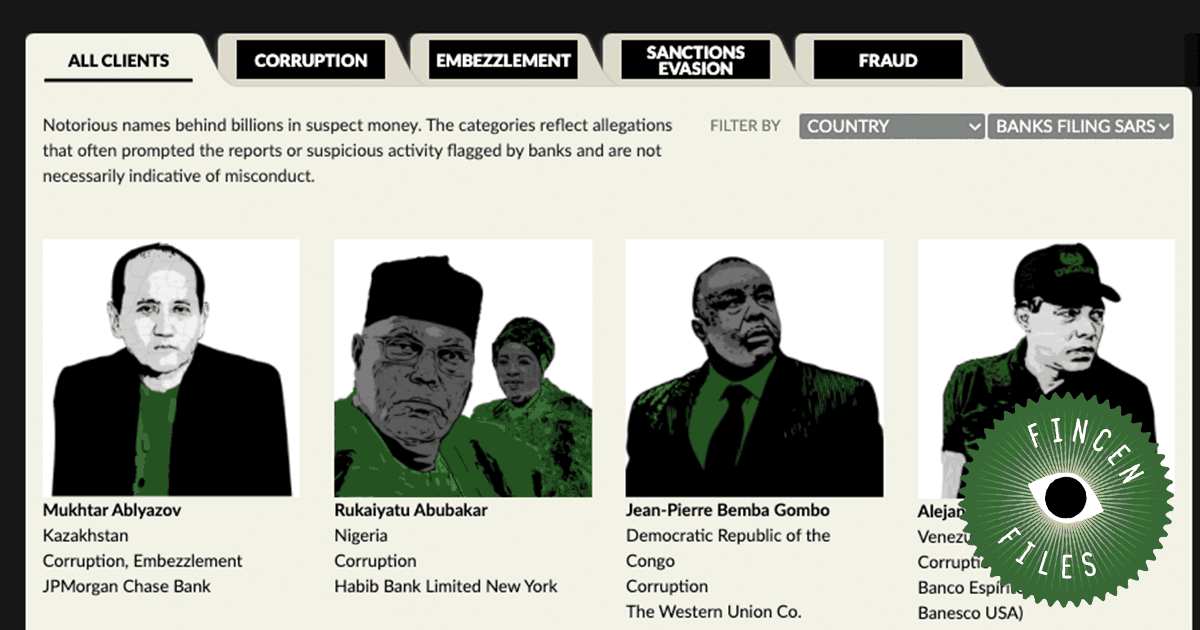Select the EMBEZZLEMENT tab
Screen dimensions: 1200x630
[503, 60]
